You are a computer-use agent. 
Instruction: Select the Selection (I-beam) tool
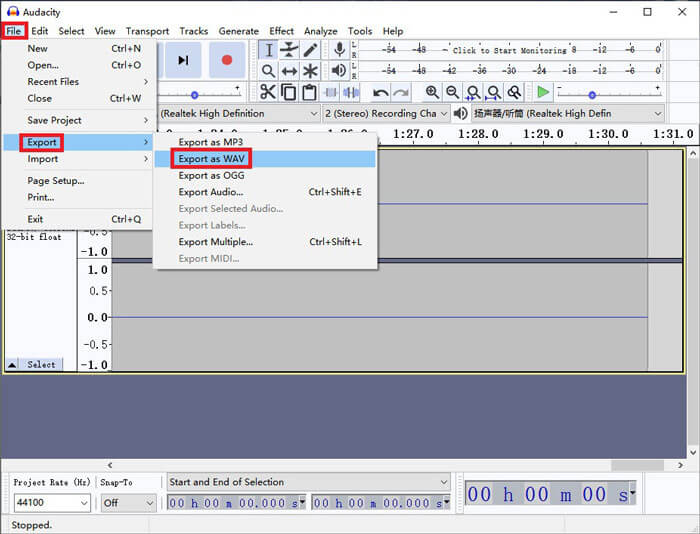[268, 50]
